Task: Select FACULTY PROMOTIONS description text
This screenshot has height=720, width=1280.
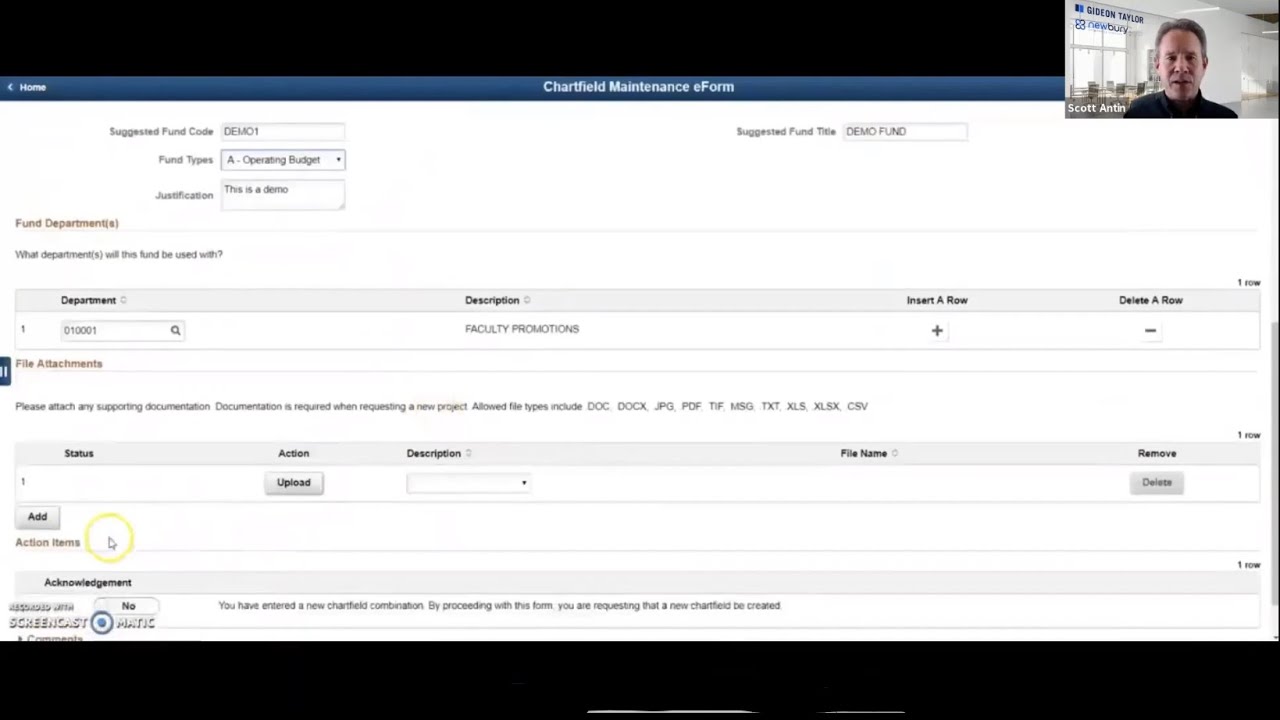Action: point(522,329)
